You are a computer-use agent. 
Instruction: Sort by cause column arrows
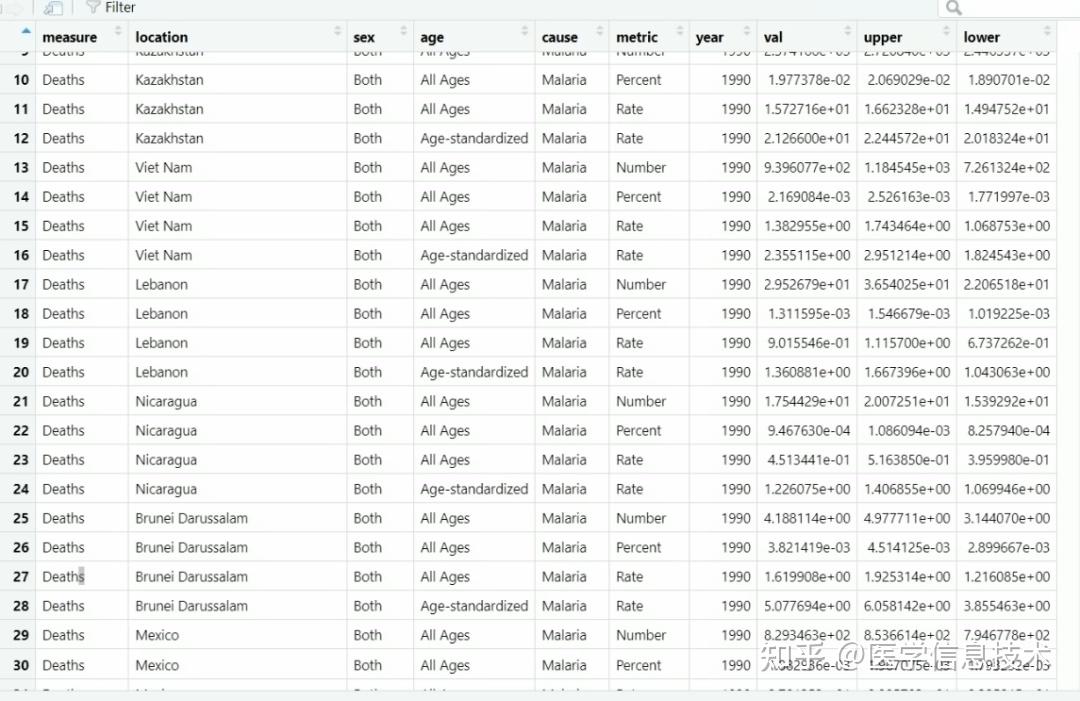tap(600, 32)
